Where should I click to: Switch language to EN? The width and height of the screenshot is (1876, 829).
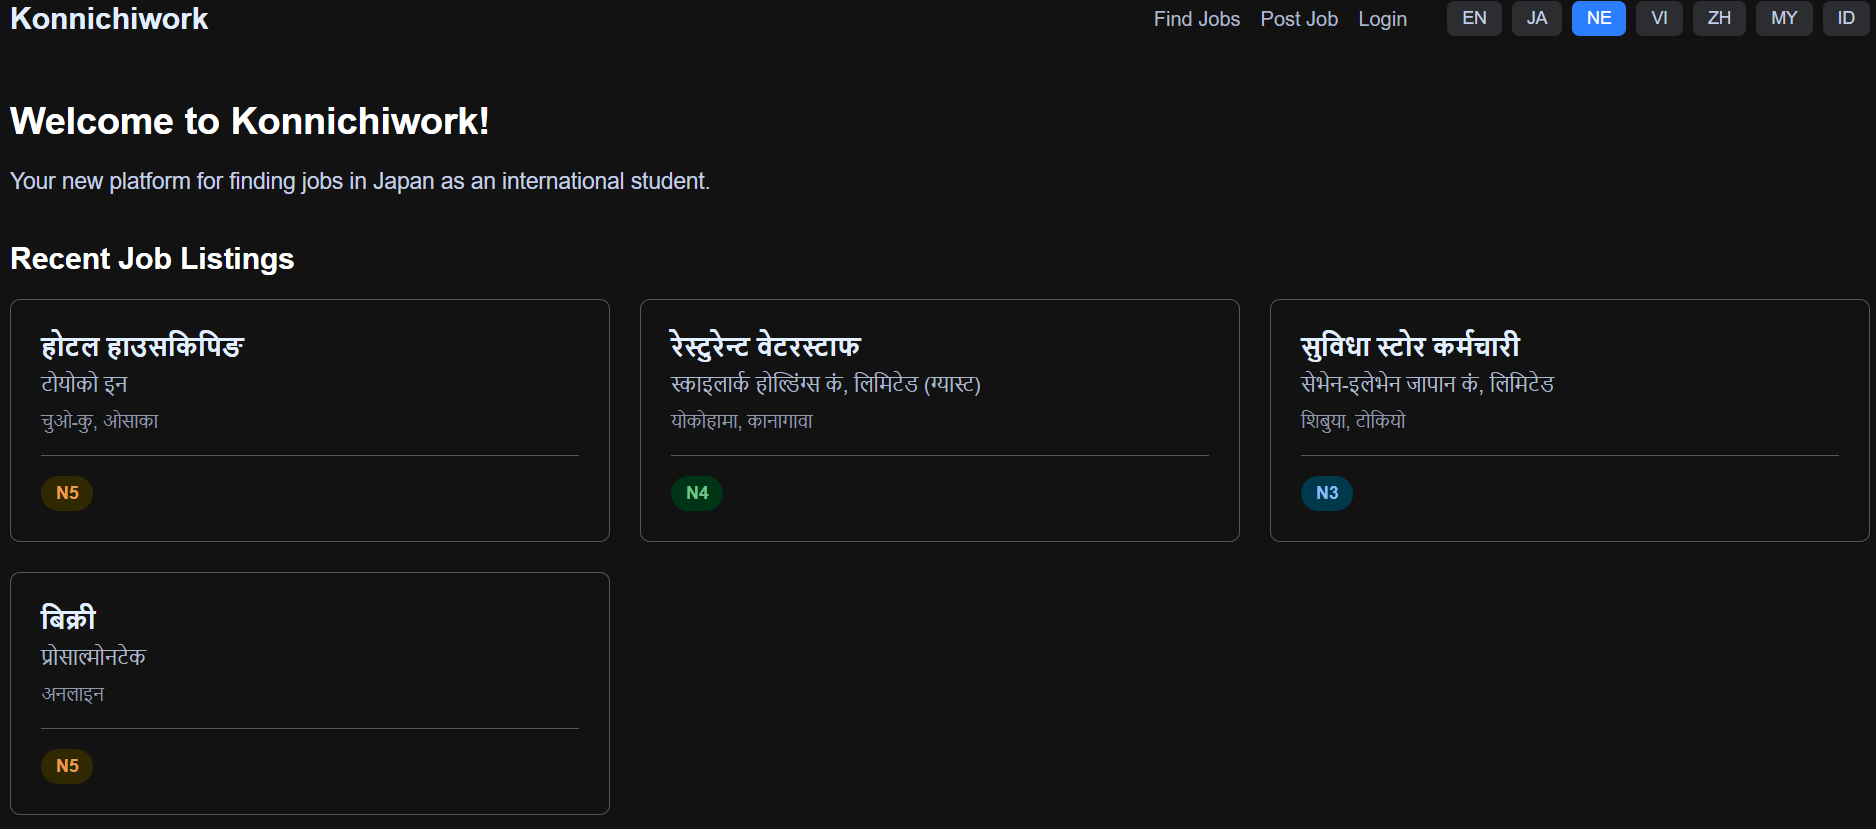coord(1473,18)
